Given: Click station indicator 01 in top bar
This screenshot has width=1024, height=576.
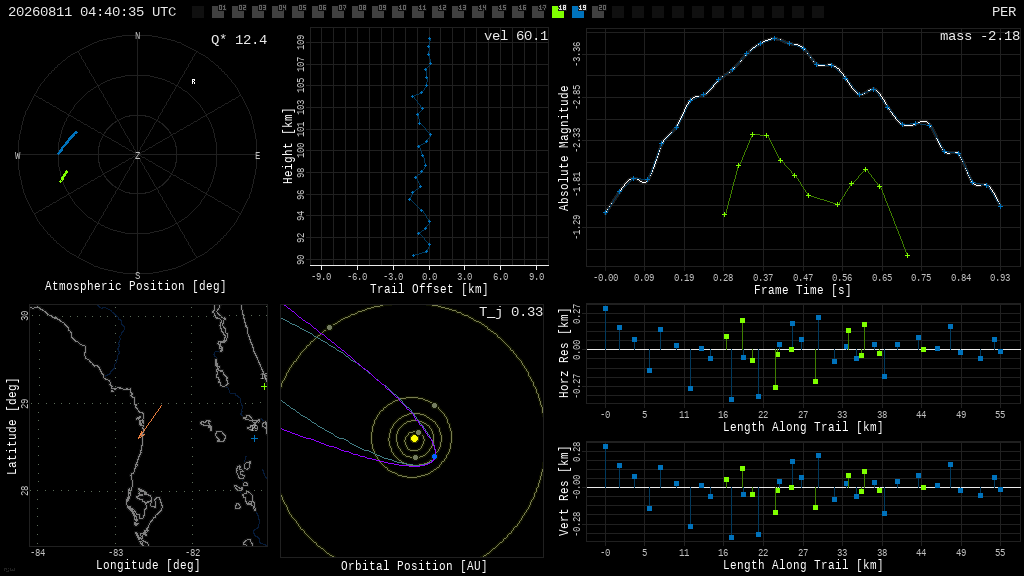Looking at the screenshot, I should (218, 12).
